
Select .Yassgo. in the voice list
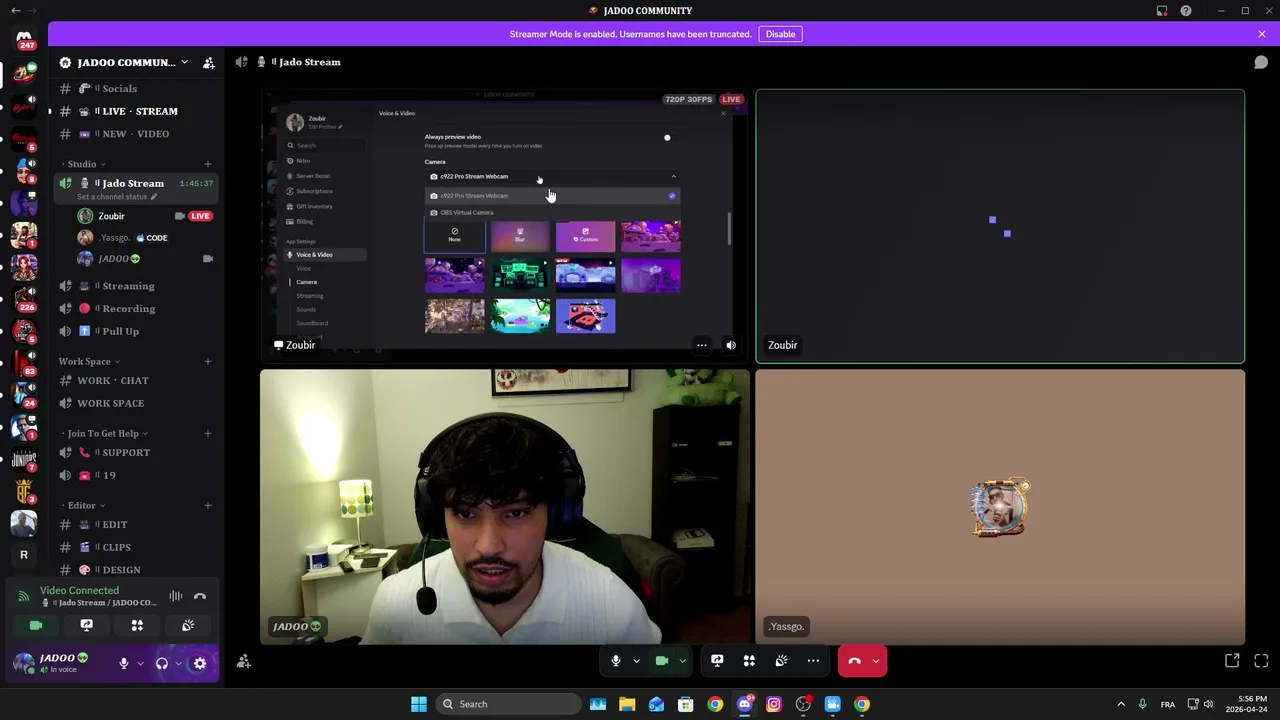pos(114,238)
